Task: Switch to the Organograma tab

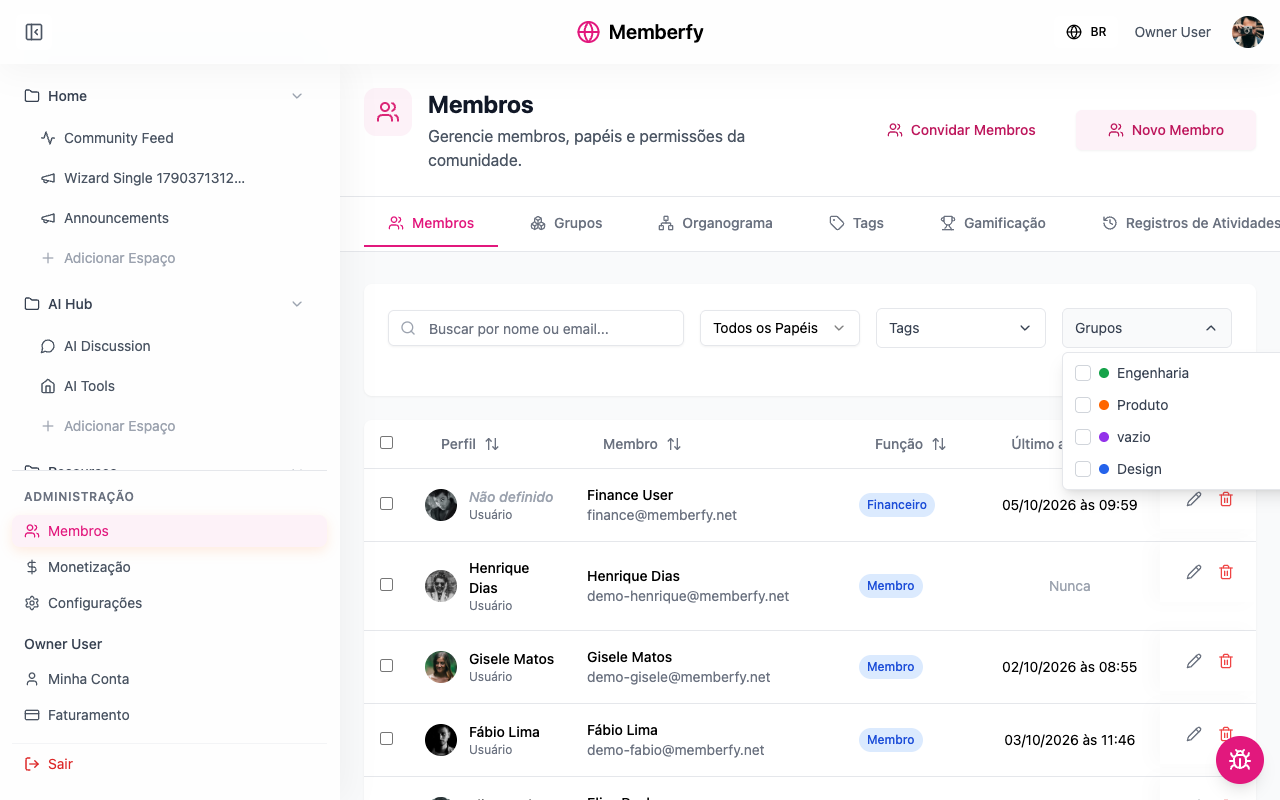Action: (715, 223)
